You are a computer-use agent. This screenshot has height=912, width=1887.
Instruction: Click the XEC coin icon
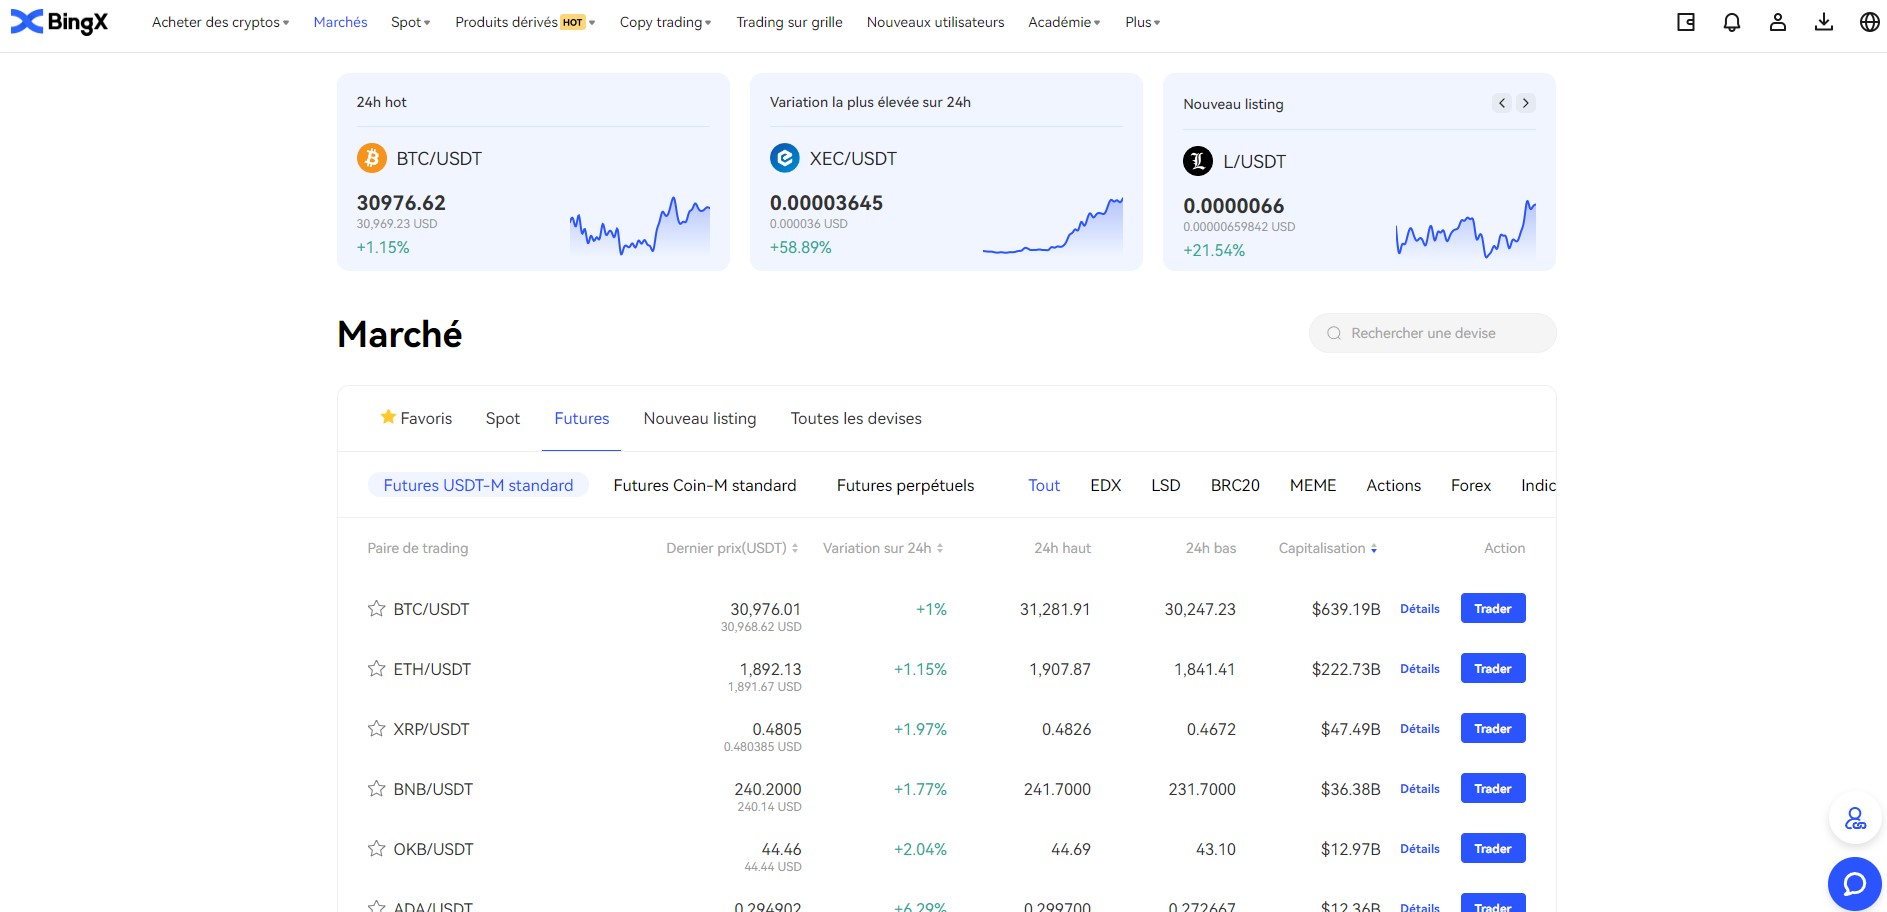point(785,158)
